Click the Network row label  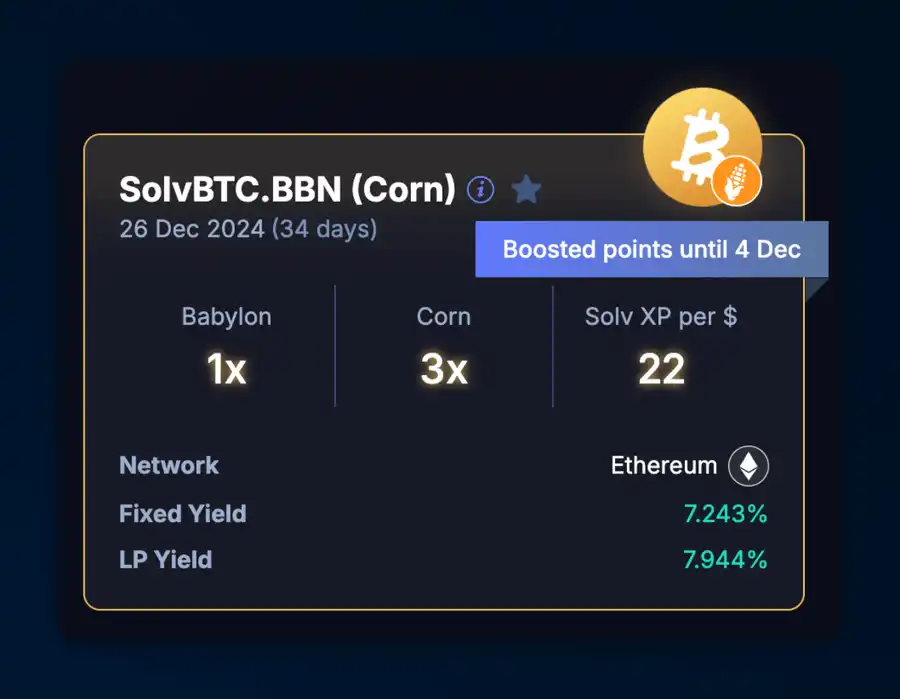[169, 465]
